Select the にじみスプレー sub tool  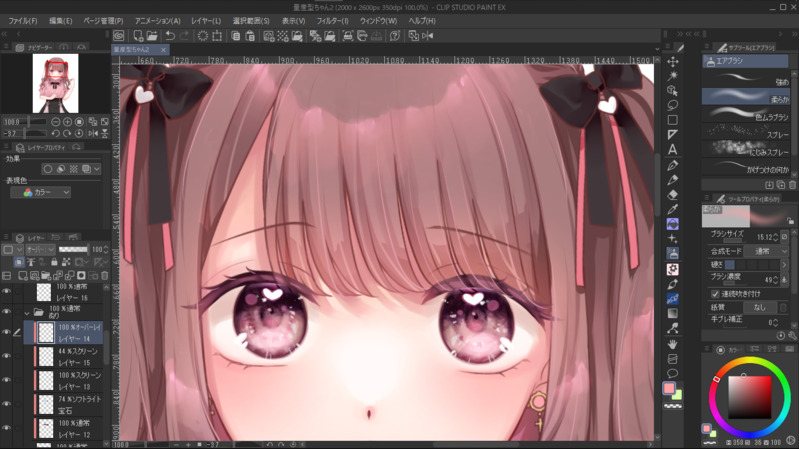pyautogui.click(x=747, y=149)
